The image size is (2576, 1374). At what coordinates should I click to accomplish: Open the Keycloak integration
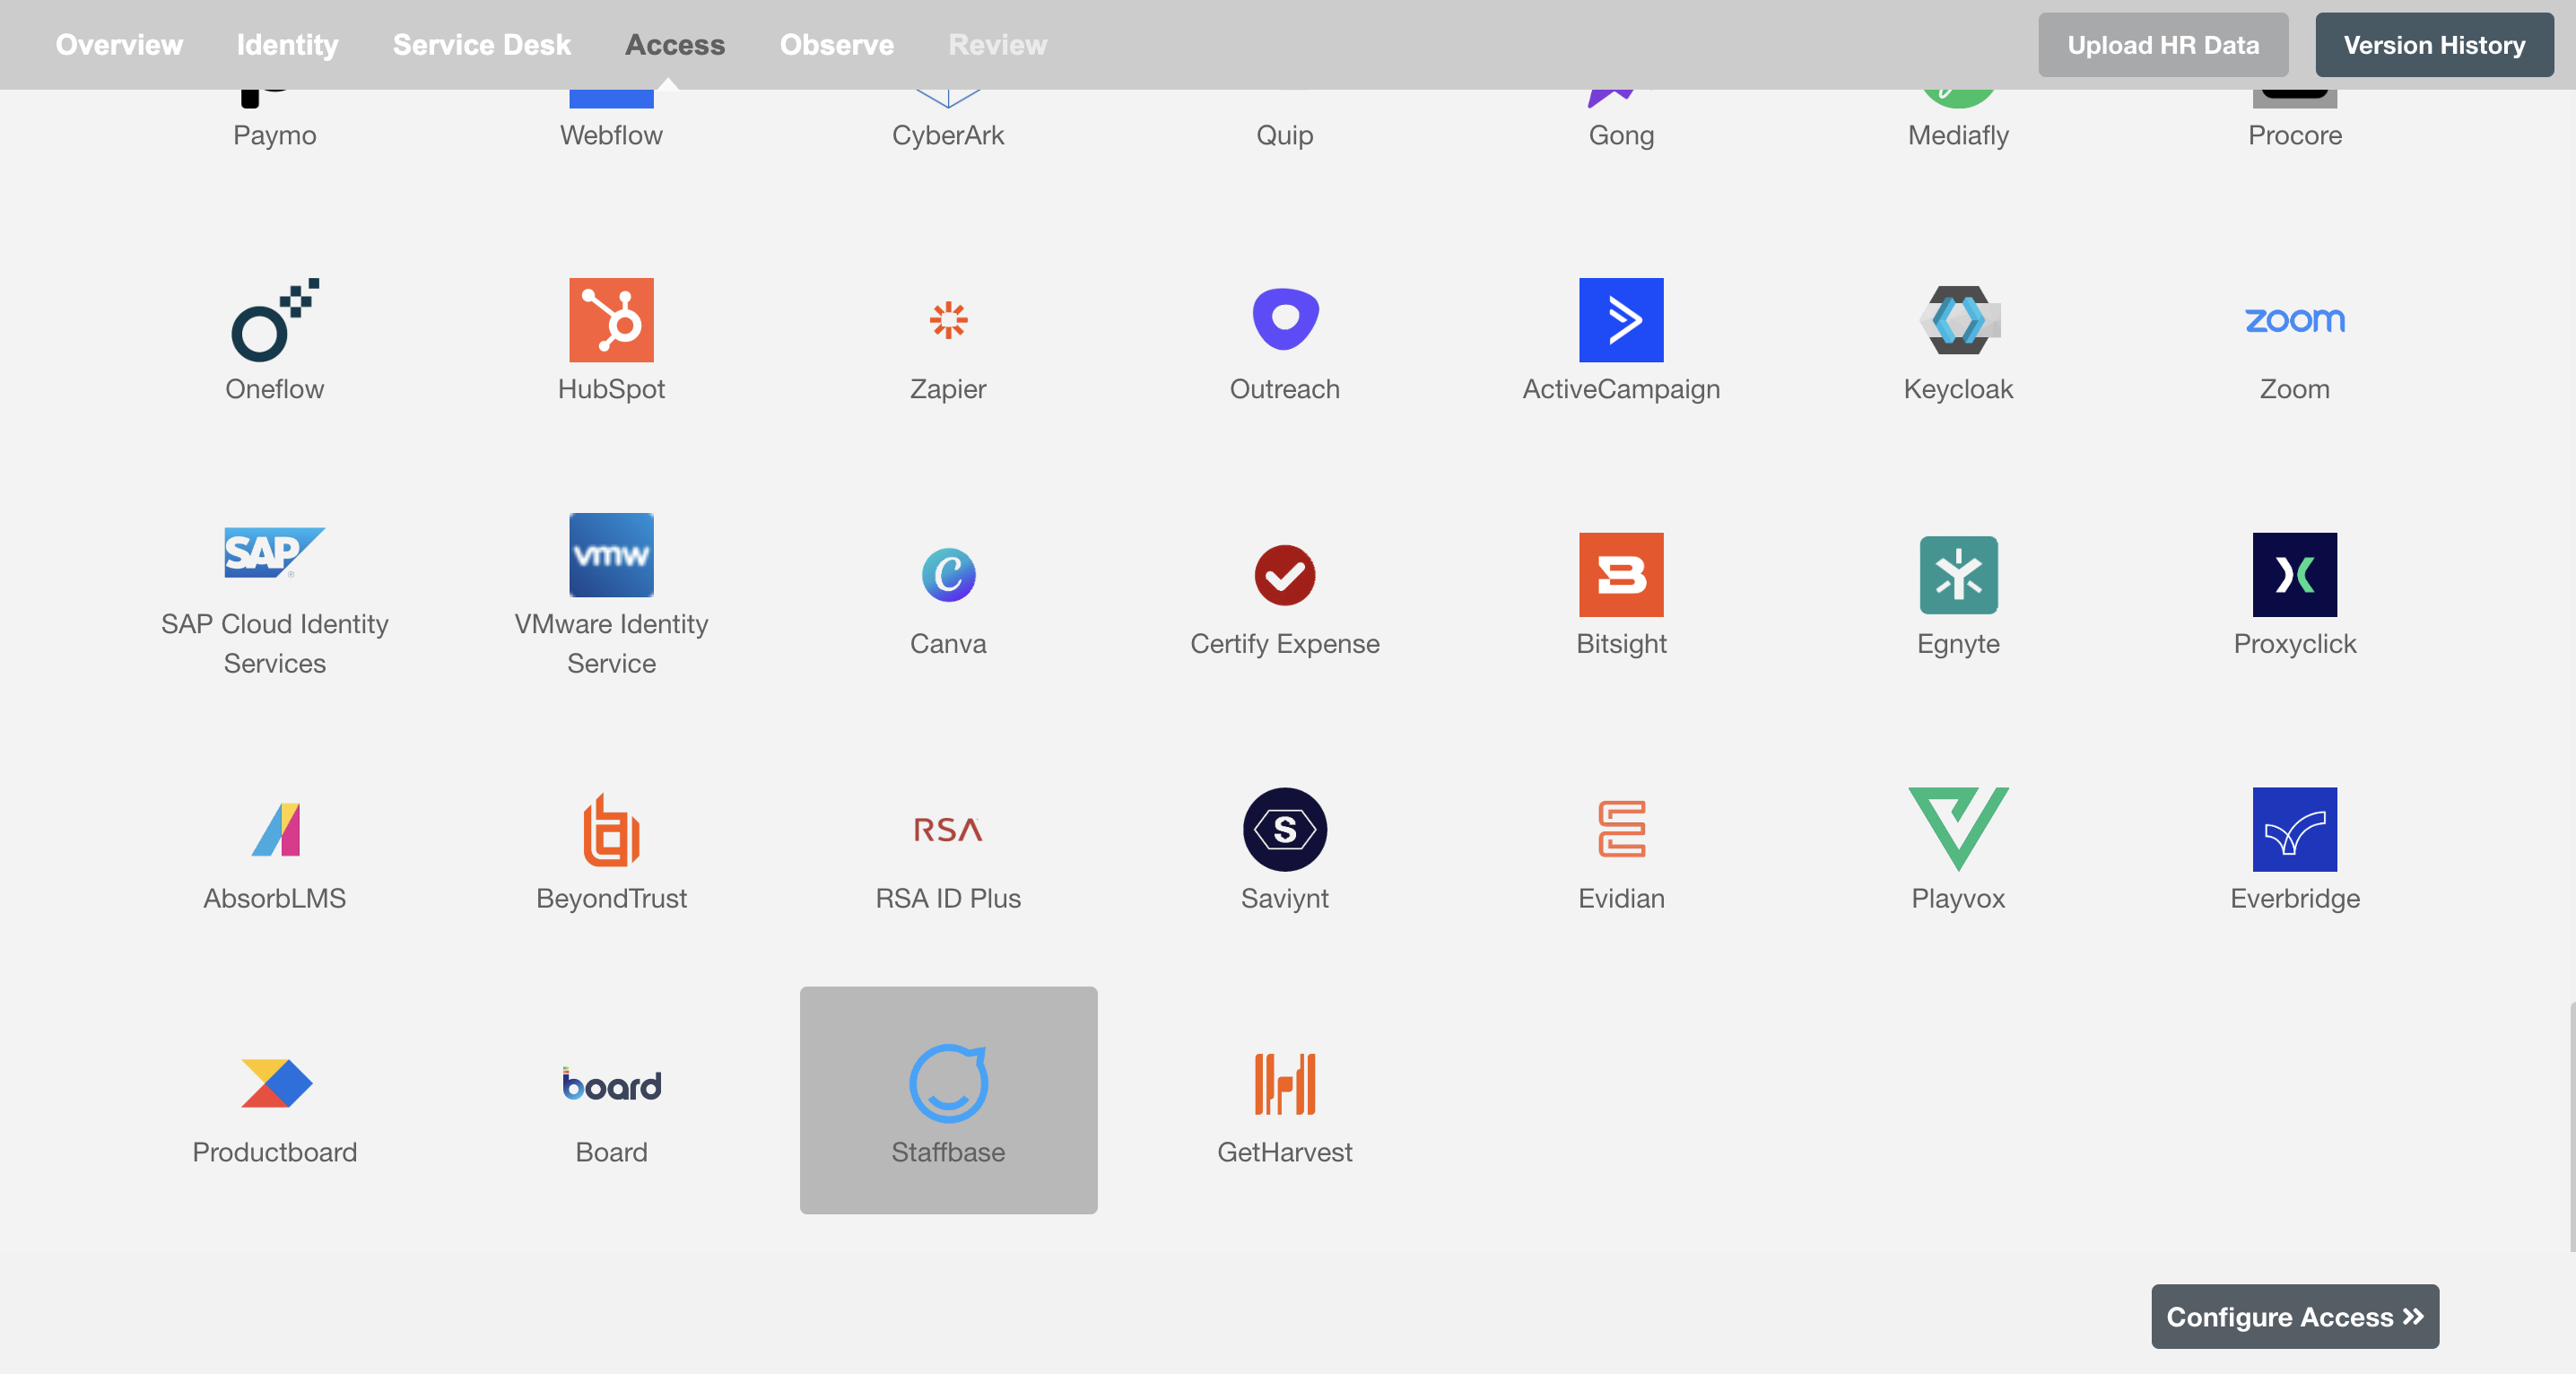tap(1957, 337)
